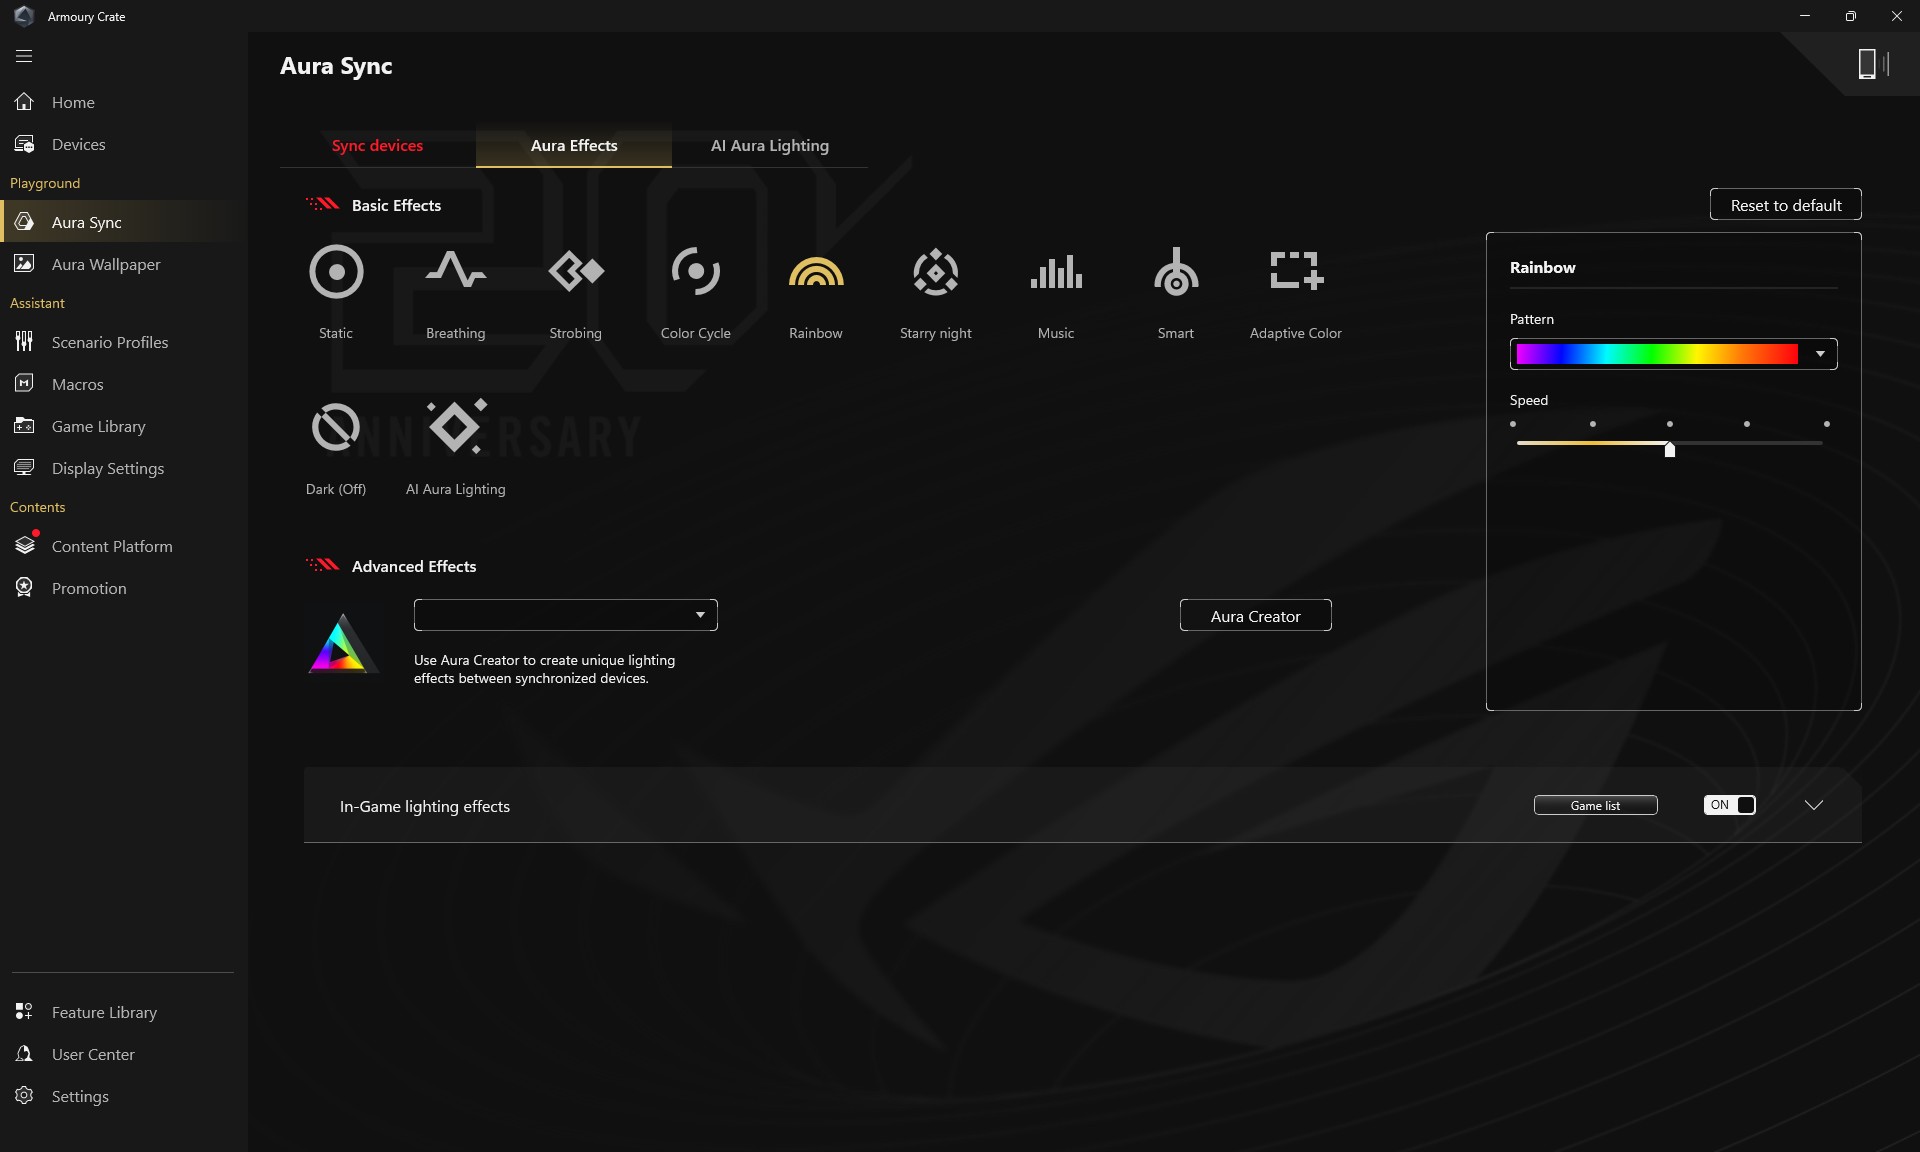Open Display Settings
The height and width of the screenshot is (1152, 1920).
tap(123, 468)
